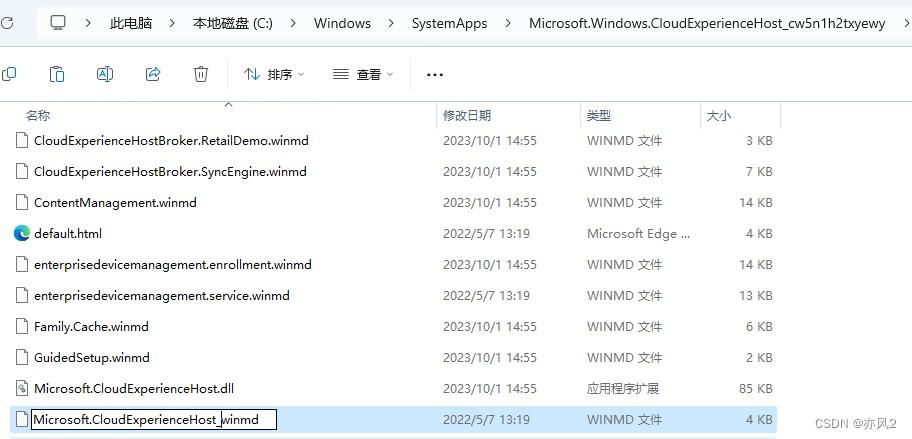This screenshot has height=439, width=912.
Task: Sort by the 大小 column header
Action: pyautogui.click(x=718, y=116)
